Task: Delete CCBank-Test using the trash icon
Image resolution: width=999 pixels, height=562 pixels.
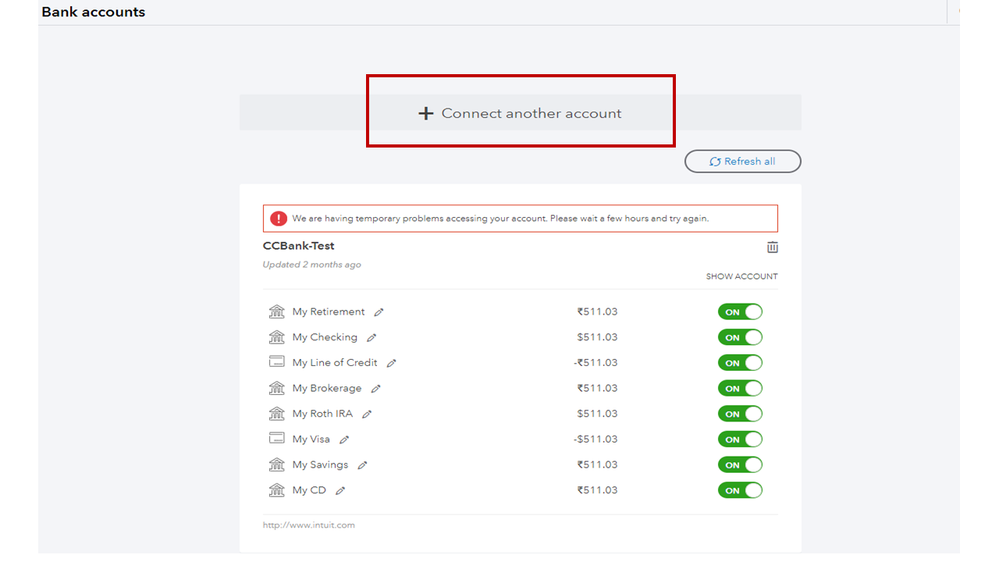Action: (772, 247)
